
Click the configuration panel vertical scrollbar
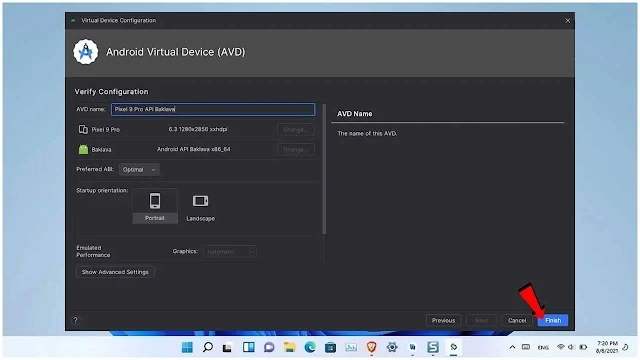coord(324,169)
